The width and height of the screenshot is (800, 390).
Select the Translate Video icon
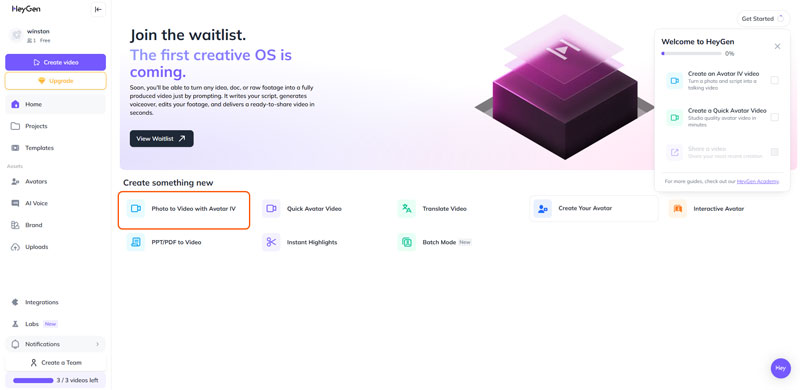407,209
